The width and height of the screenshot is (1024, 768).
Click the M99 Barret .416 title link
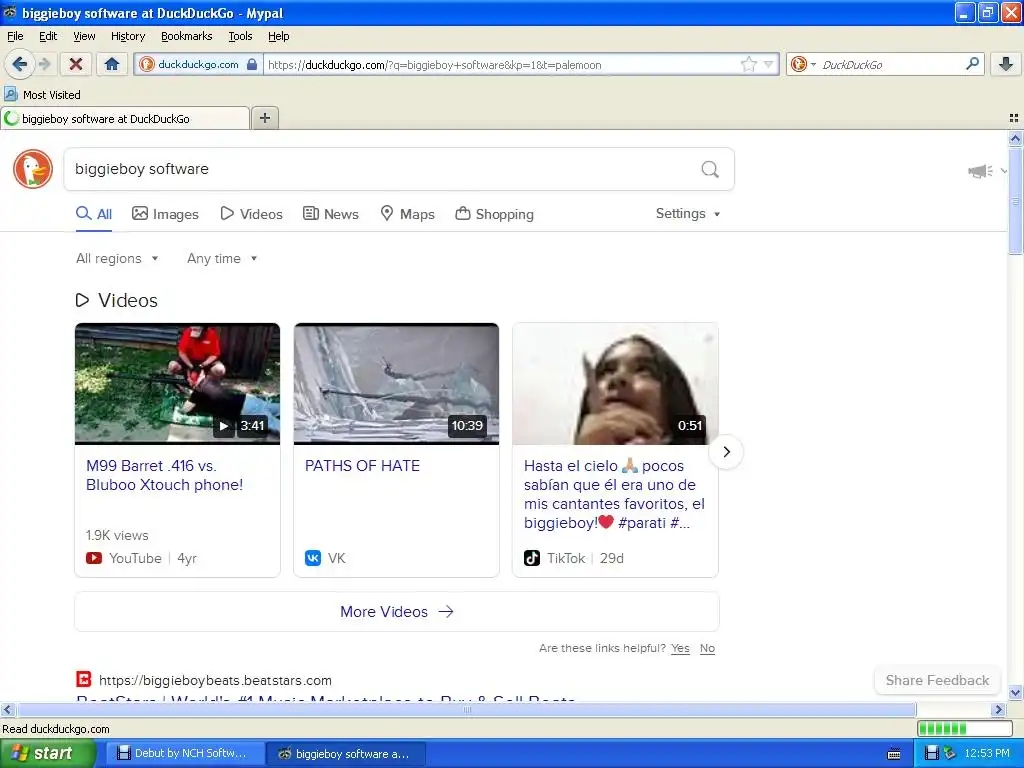pyautogui.click(x=165, y=475)
